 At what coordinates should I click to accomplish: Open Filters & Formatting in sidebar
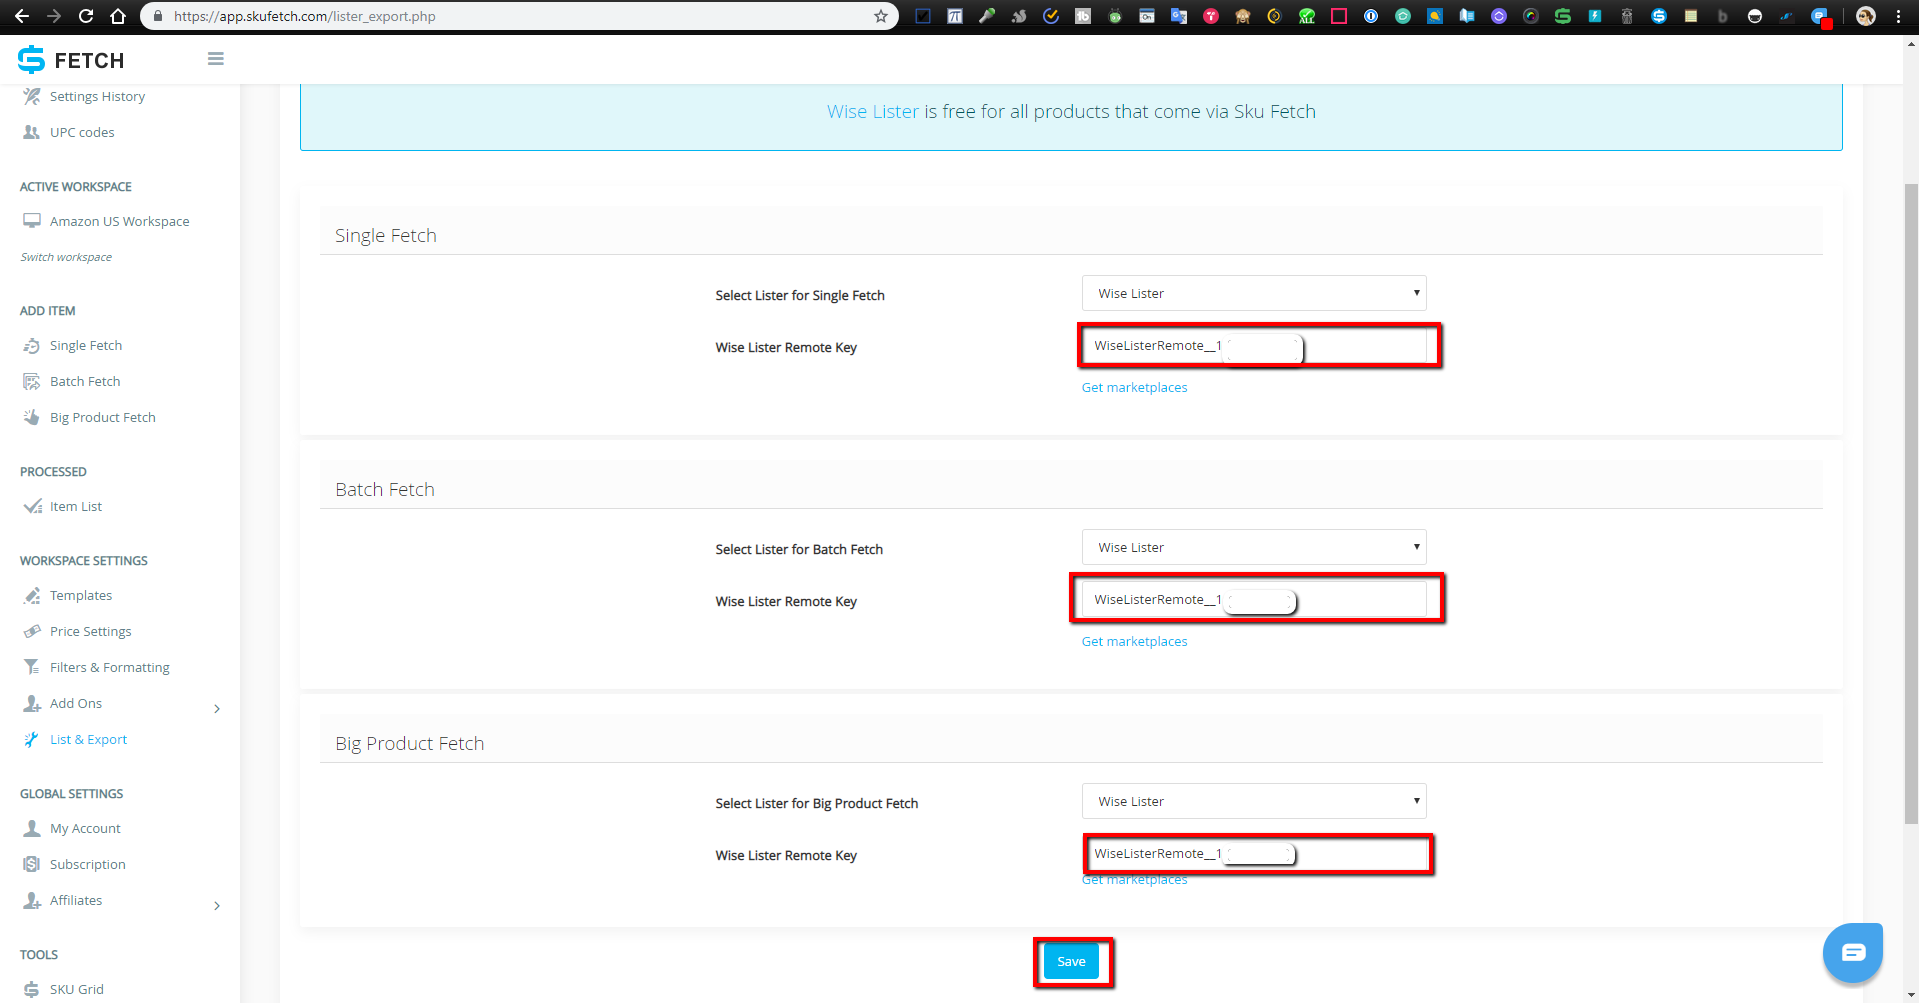110,667
